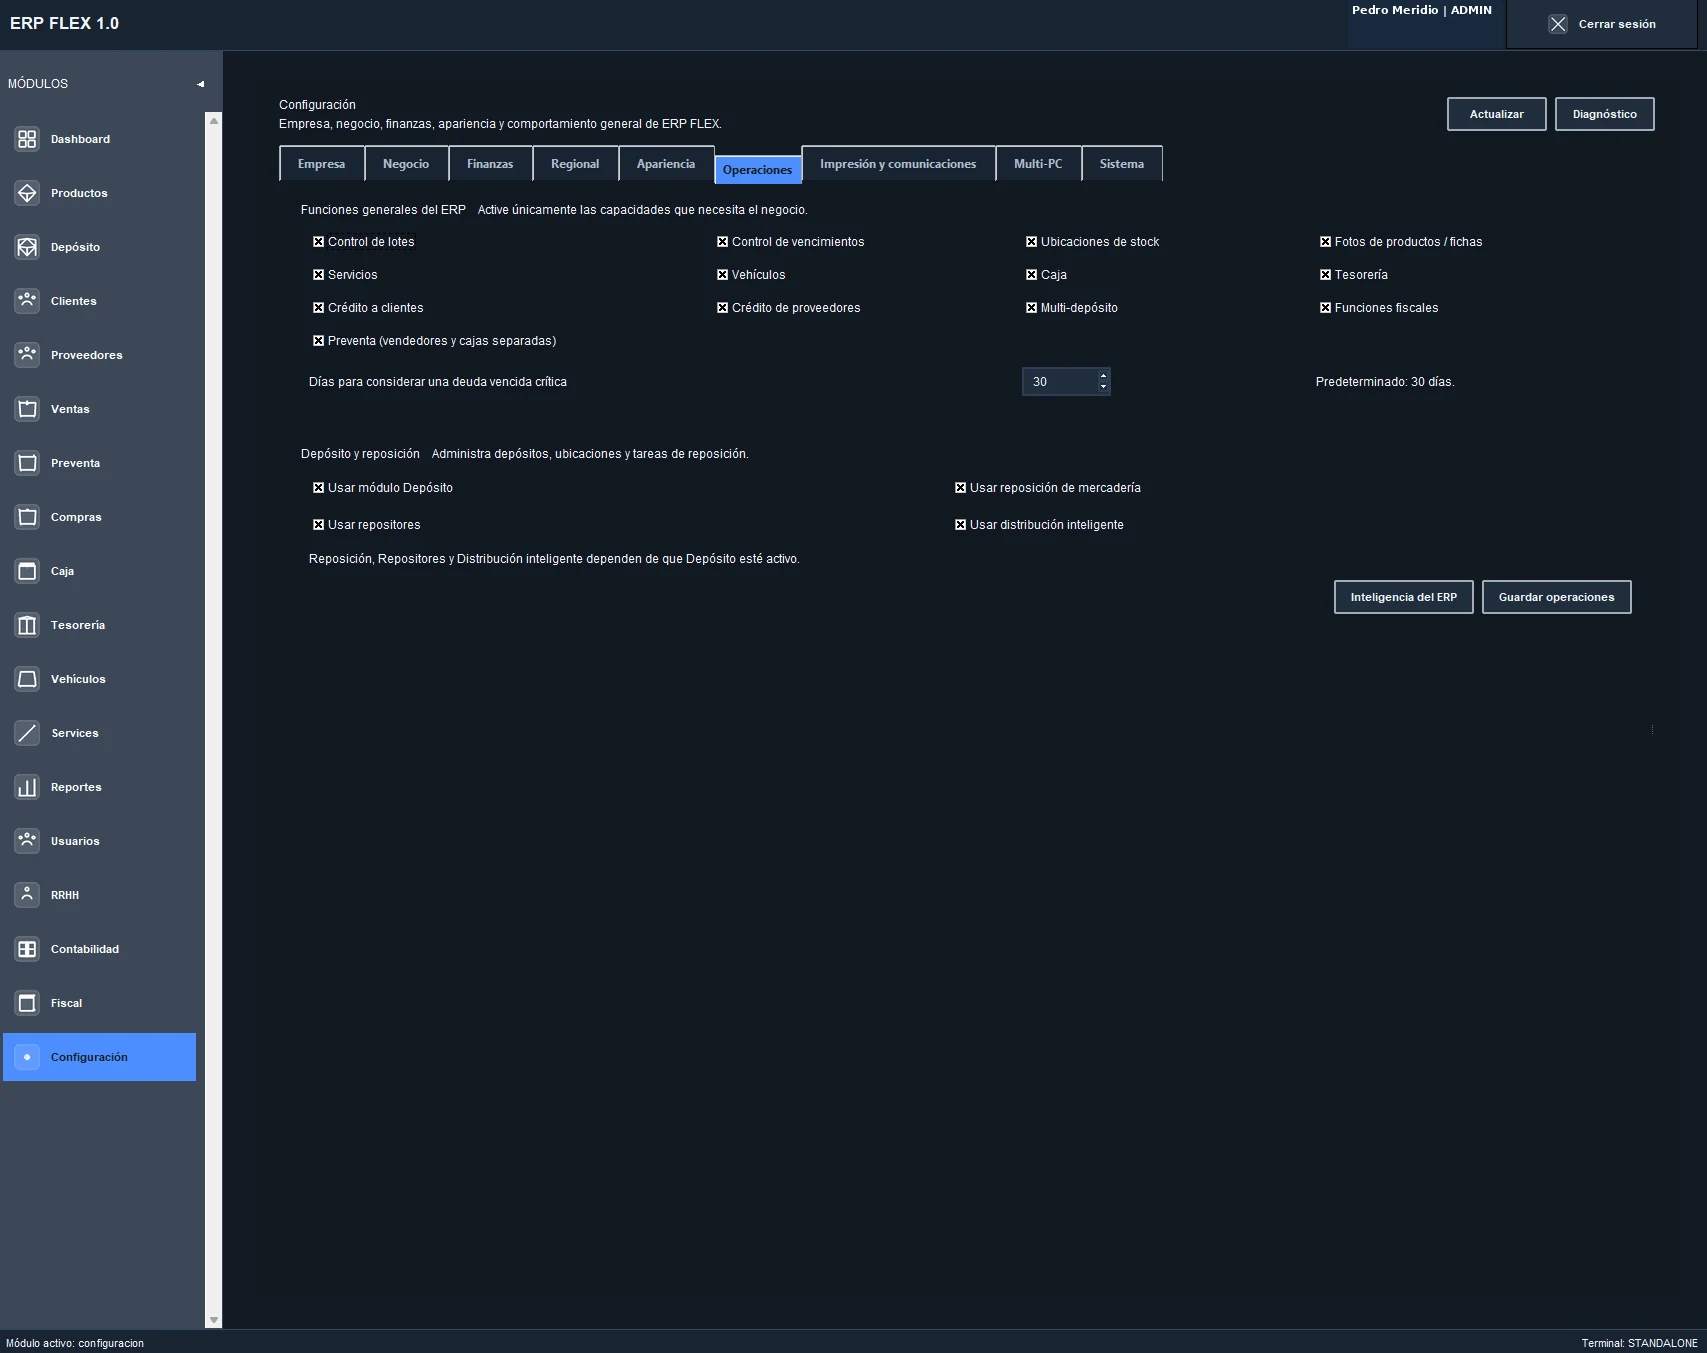Open the Vehículos module icon in sidebar
Screen dimensions: 1707x1353
(27, 679)
